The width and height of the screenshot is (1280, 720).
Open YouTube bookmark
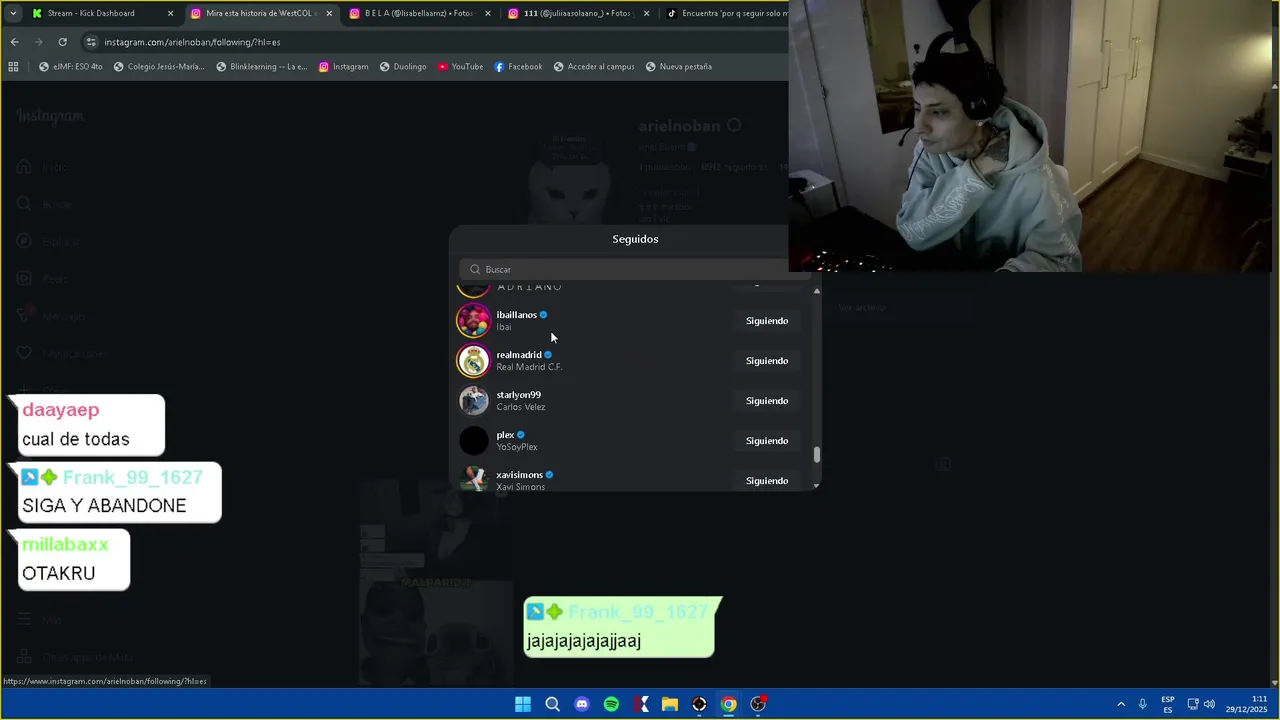point(460,67)
